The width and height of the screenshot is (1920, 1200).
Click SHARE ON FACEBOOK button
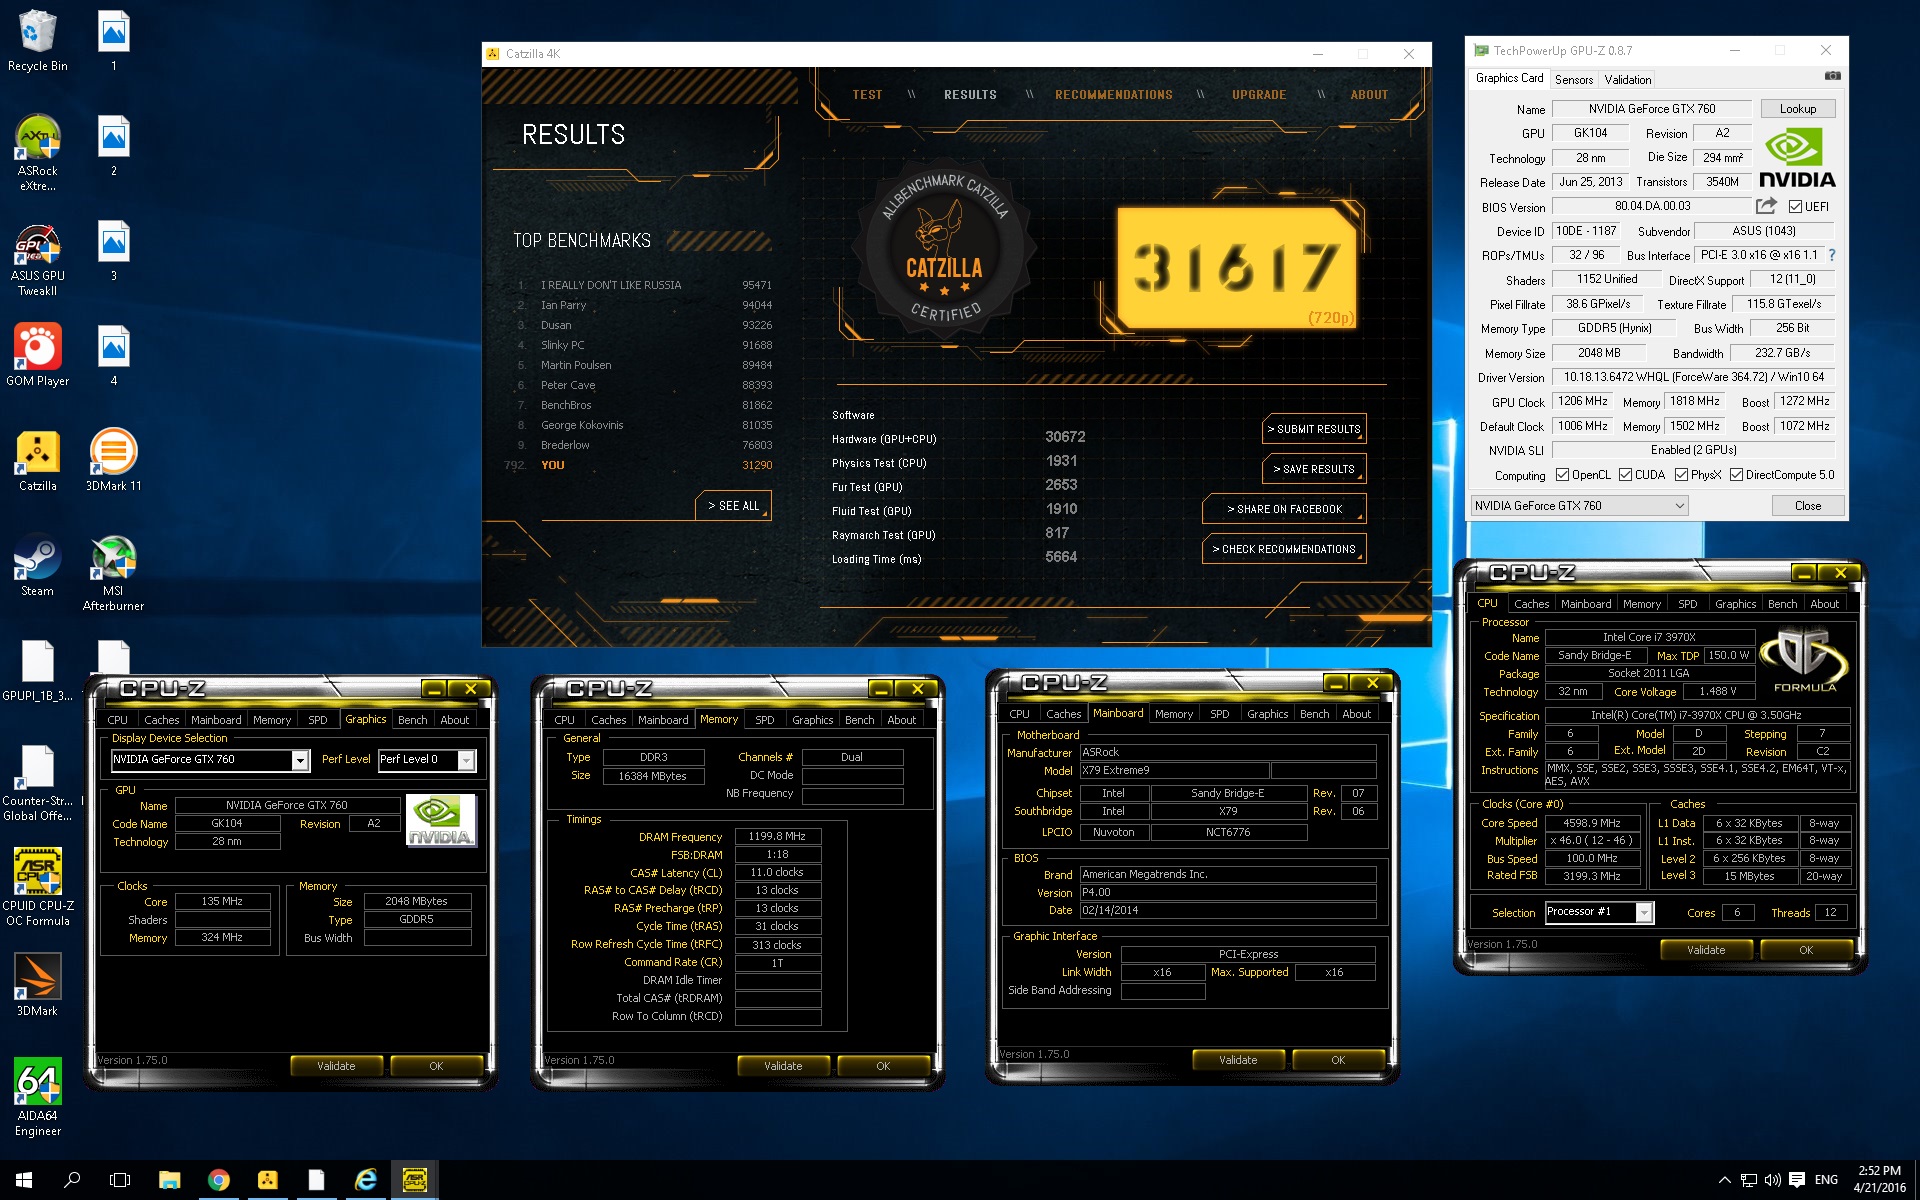click(1284, 509)
